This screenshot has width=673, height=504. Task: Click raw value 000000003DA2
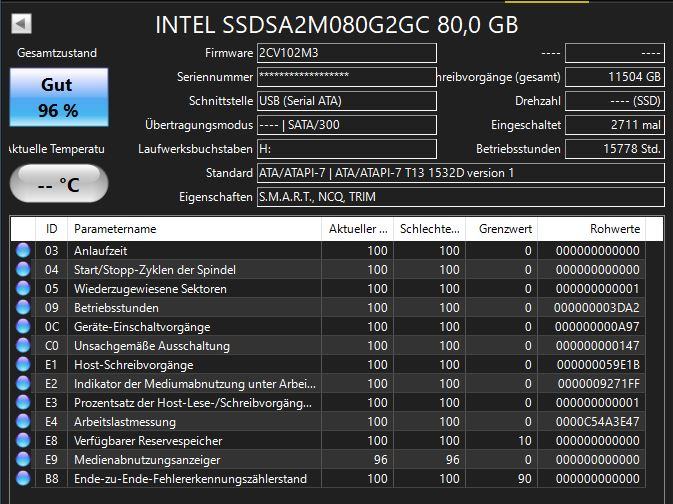[x=597, y=307]
